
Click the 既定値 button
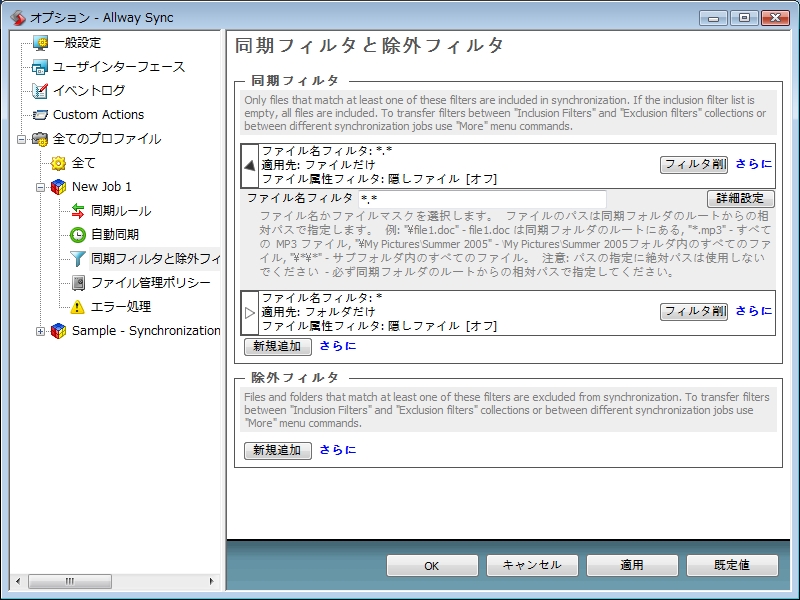[x=732, y=566]
